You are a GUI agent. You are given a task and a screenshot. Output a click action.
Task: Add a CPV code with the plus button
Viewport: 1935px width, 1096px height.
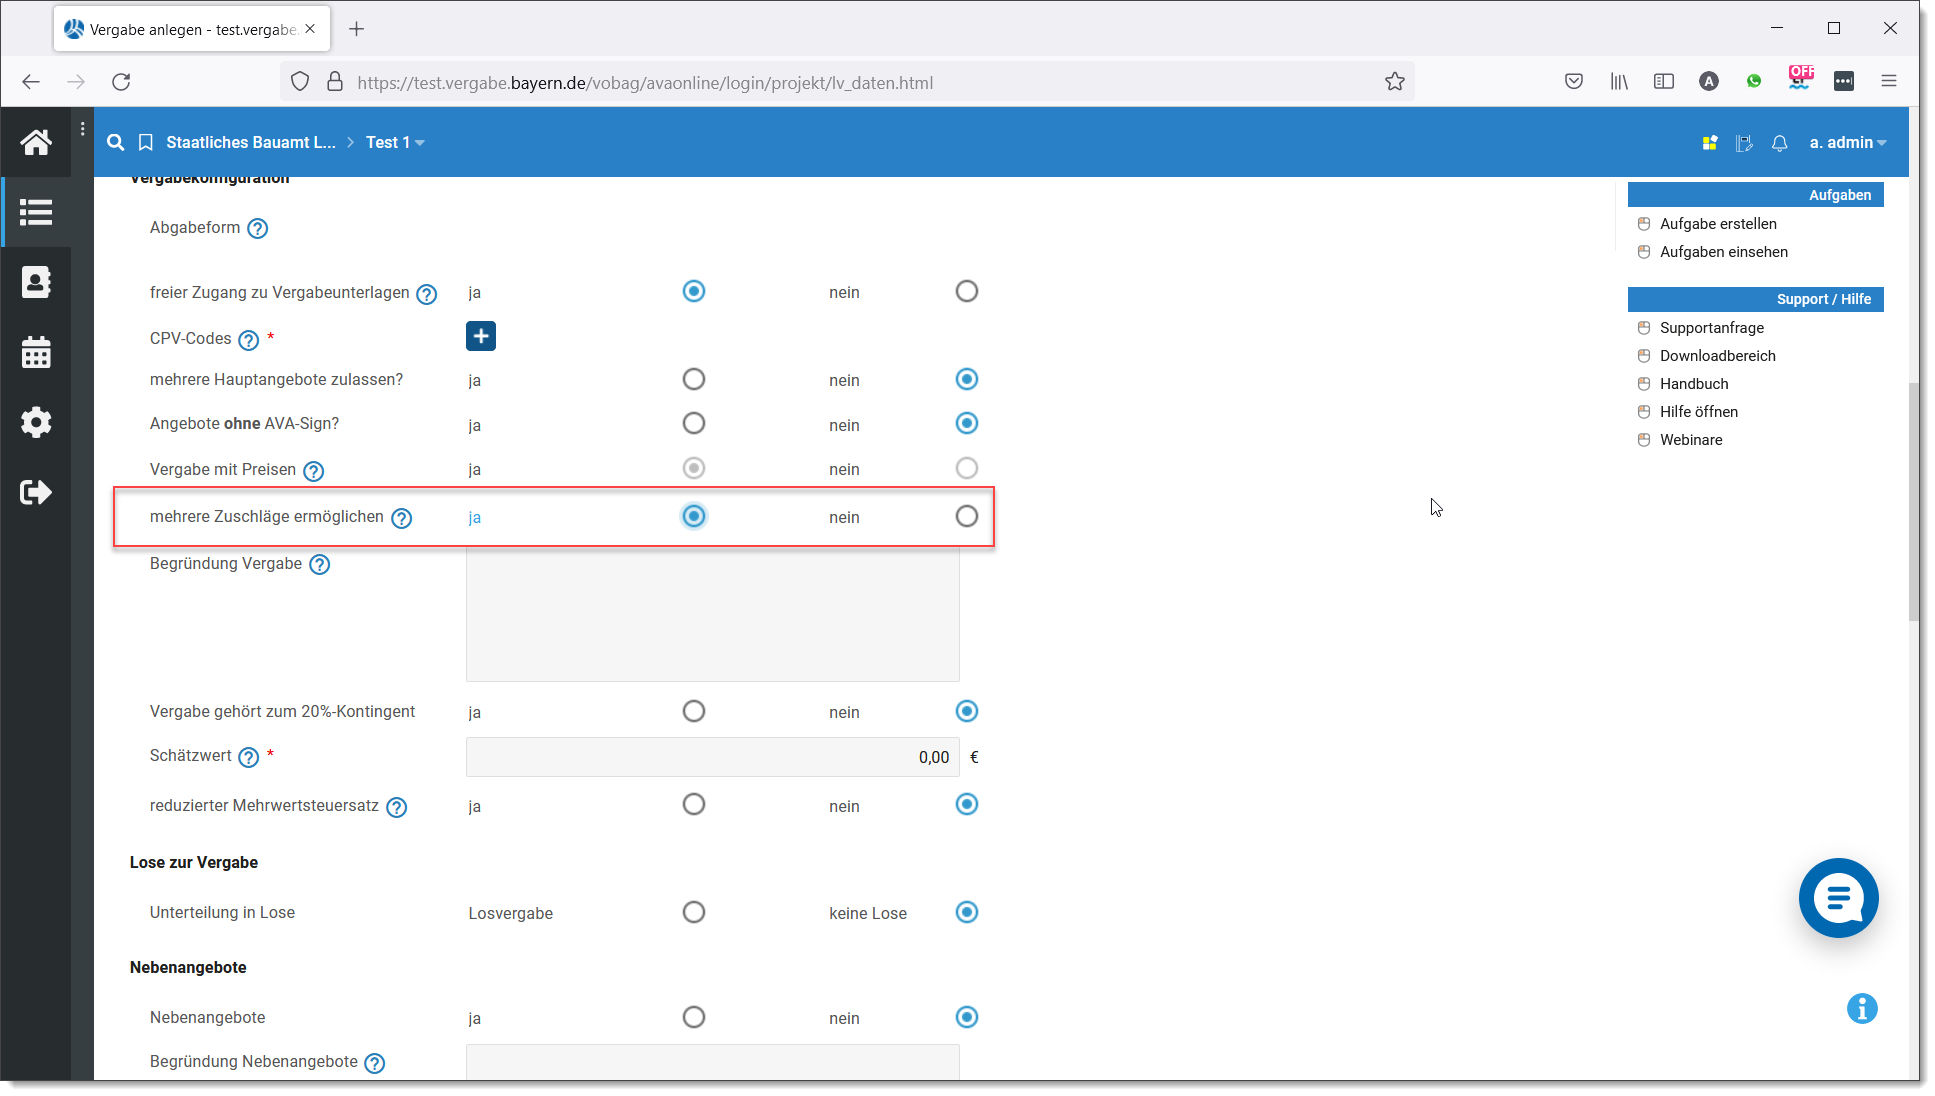click(x=481, y=336)
